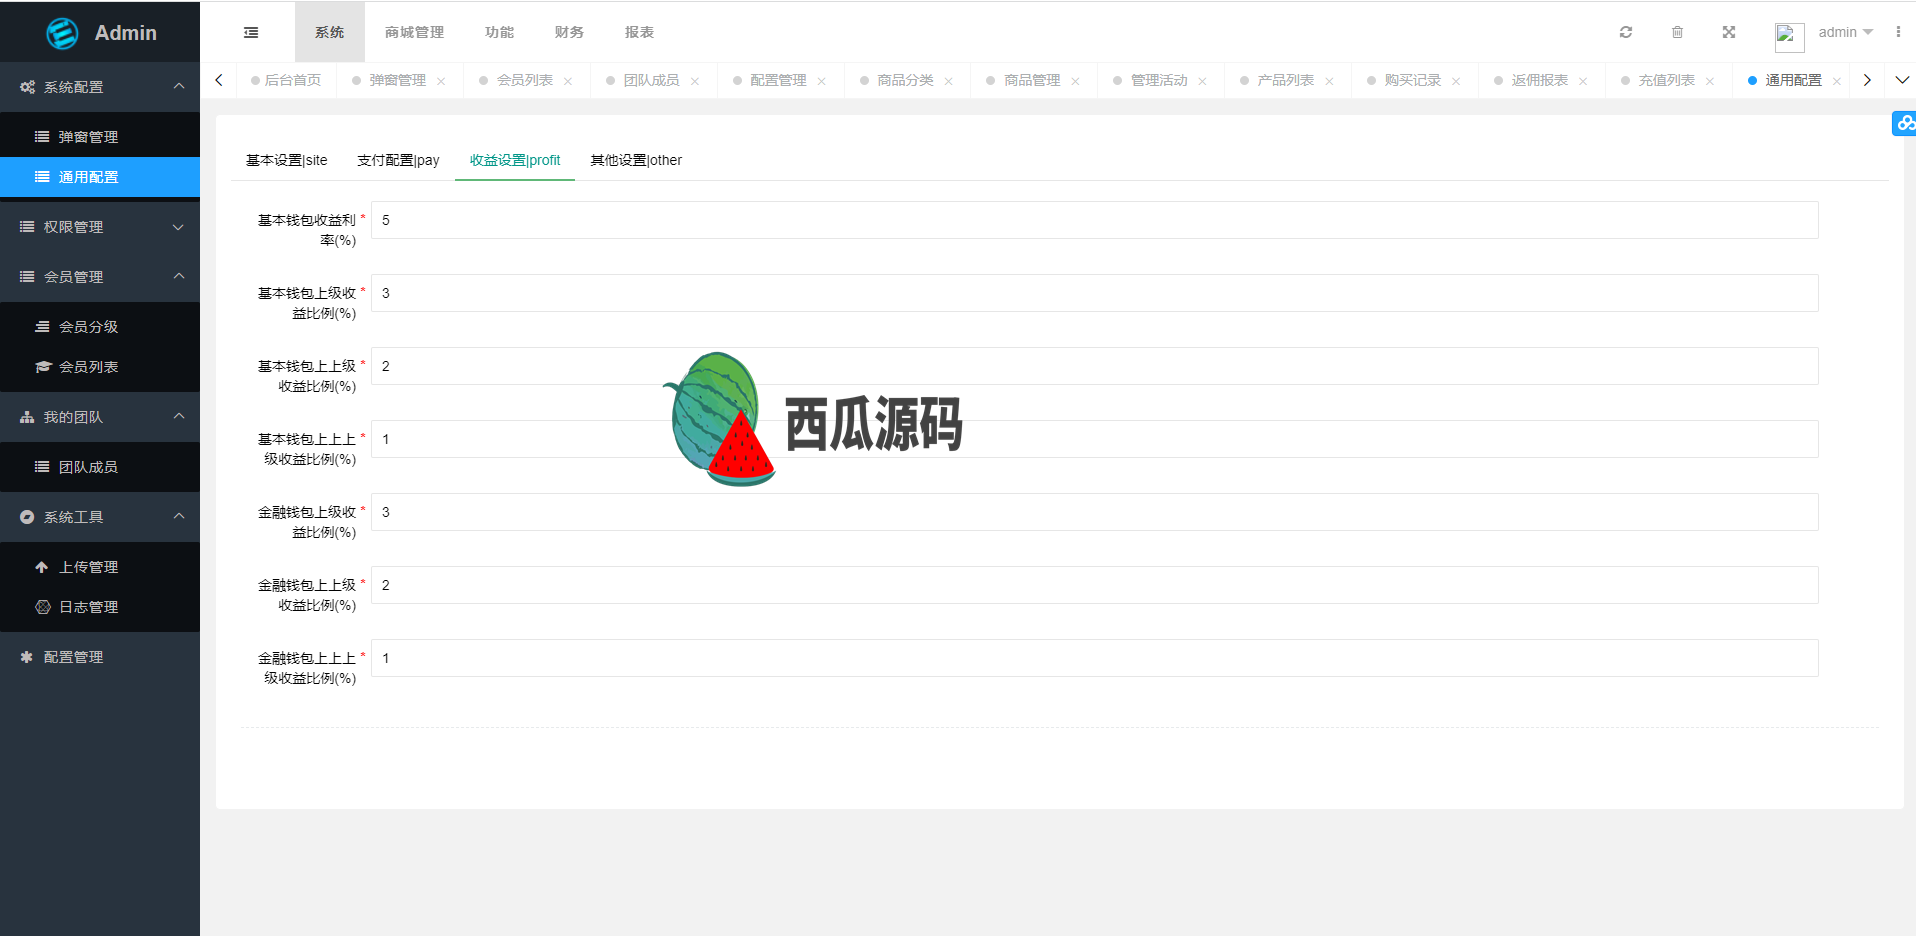Click the 基本钱包上上上级收益比例 input field
This screenshot has height=936, width=1916.
coord(1095,439)
